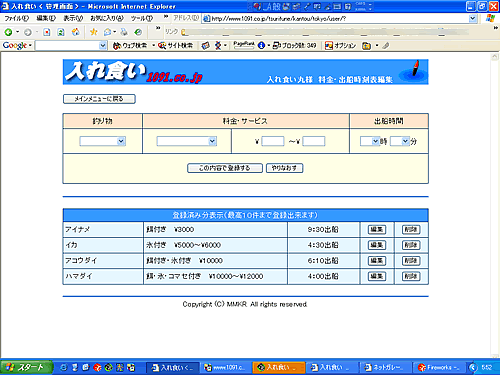Open the 表示 menu
The height and width of the screenshot is (375, 500).
click(73, 18)
